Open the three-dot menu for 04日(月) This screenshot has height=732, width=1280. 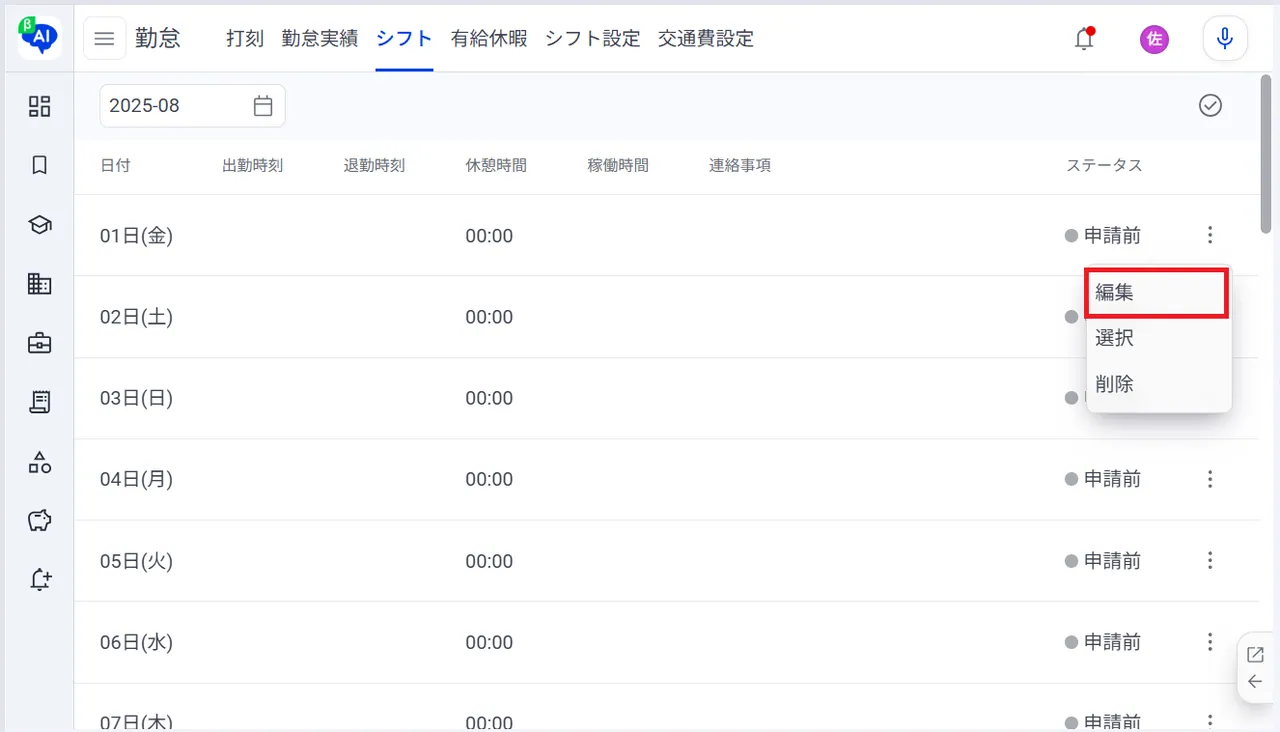pos(1210,479)
